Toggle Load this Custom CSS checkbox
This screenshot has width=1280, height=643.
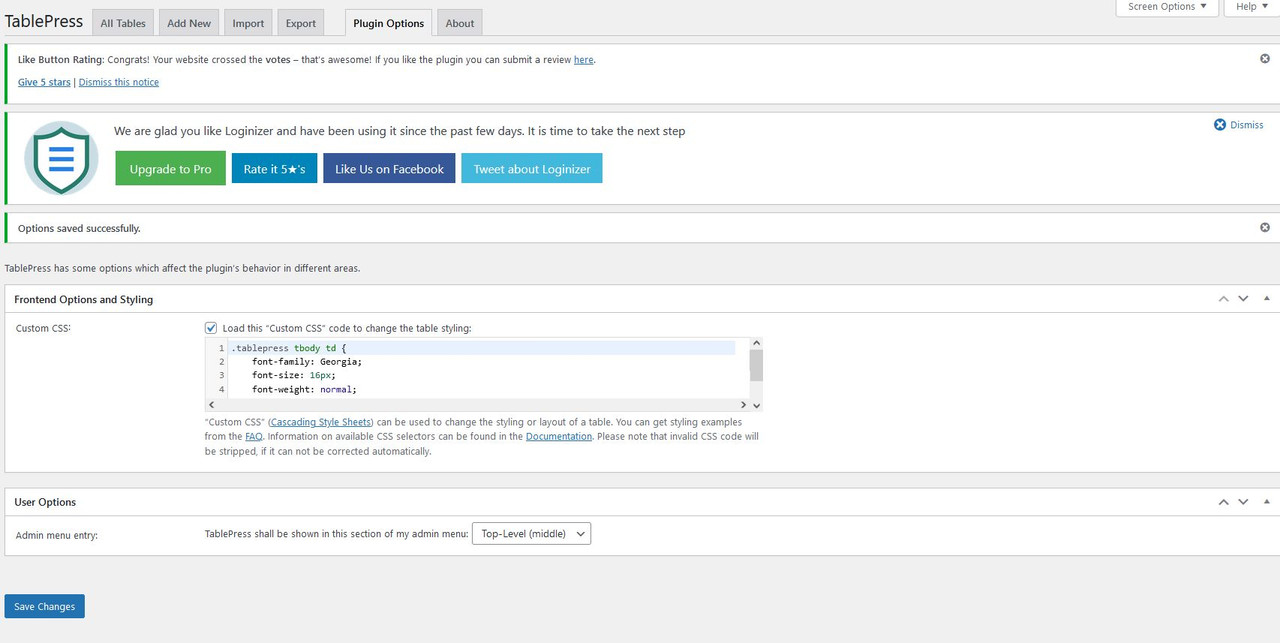(211, 328)
